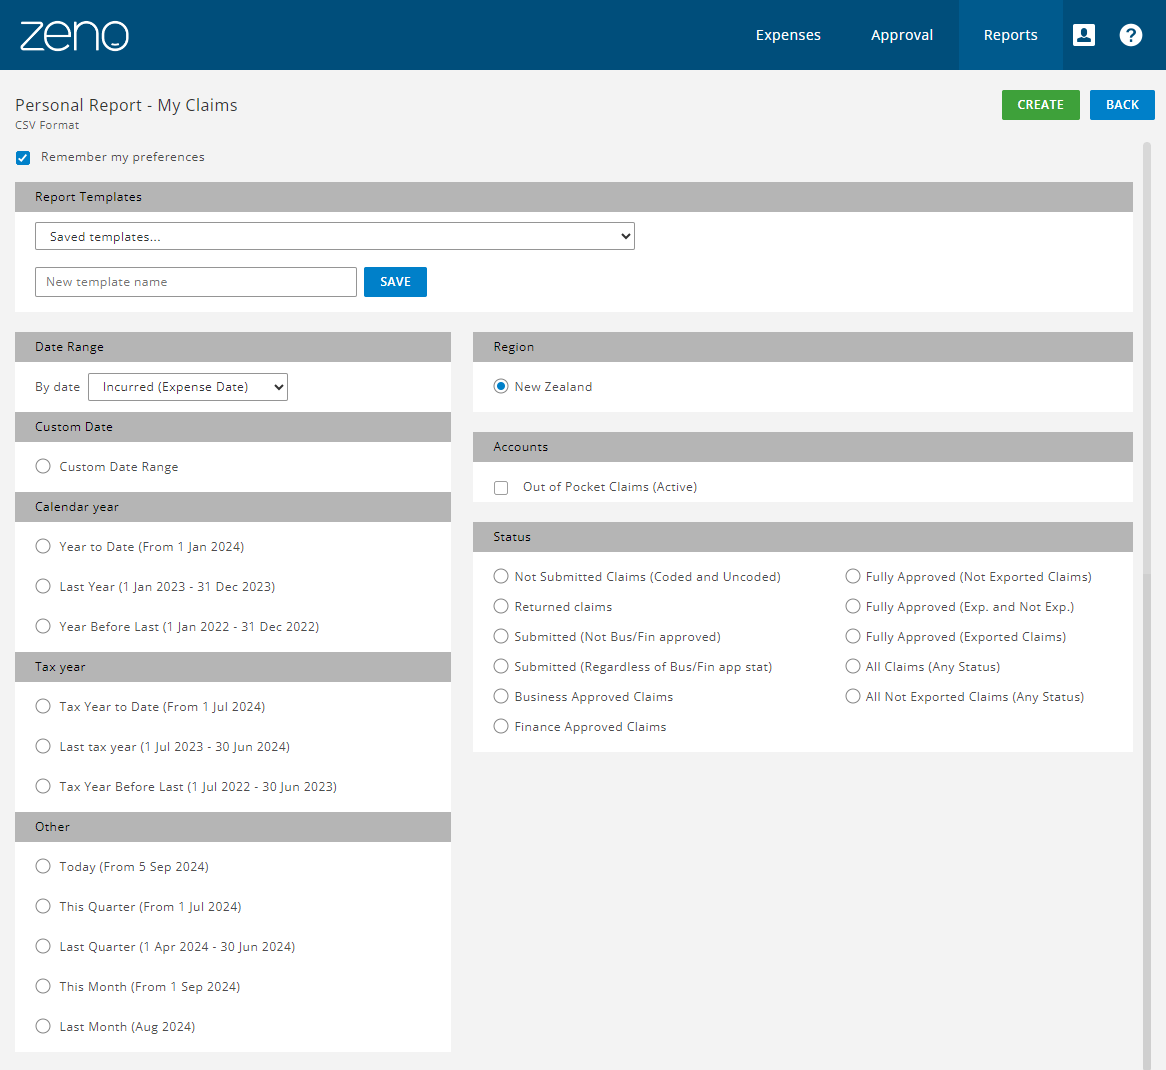Open the user profile icon
This screenshot has height=1070, width=1166.
point(1083,35)
